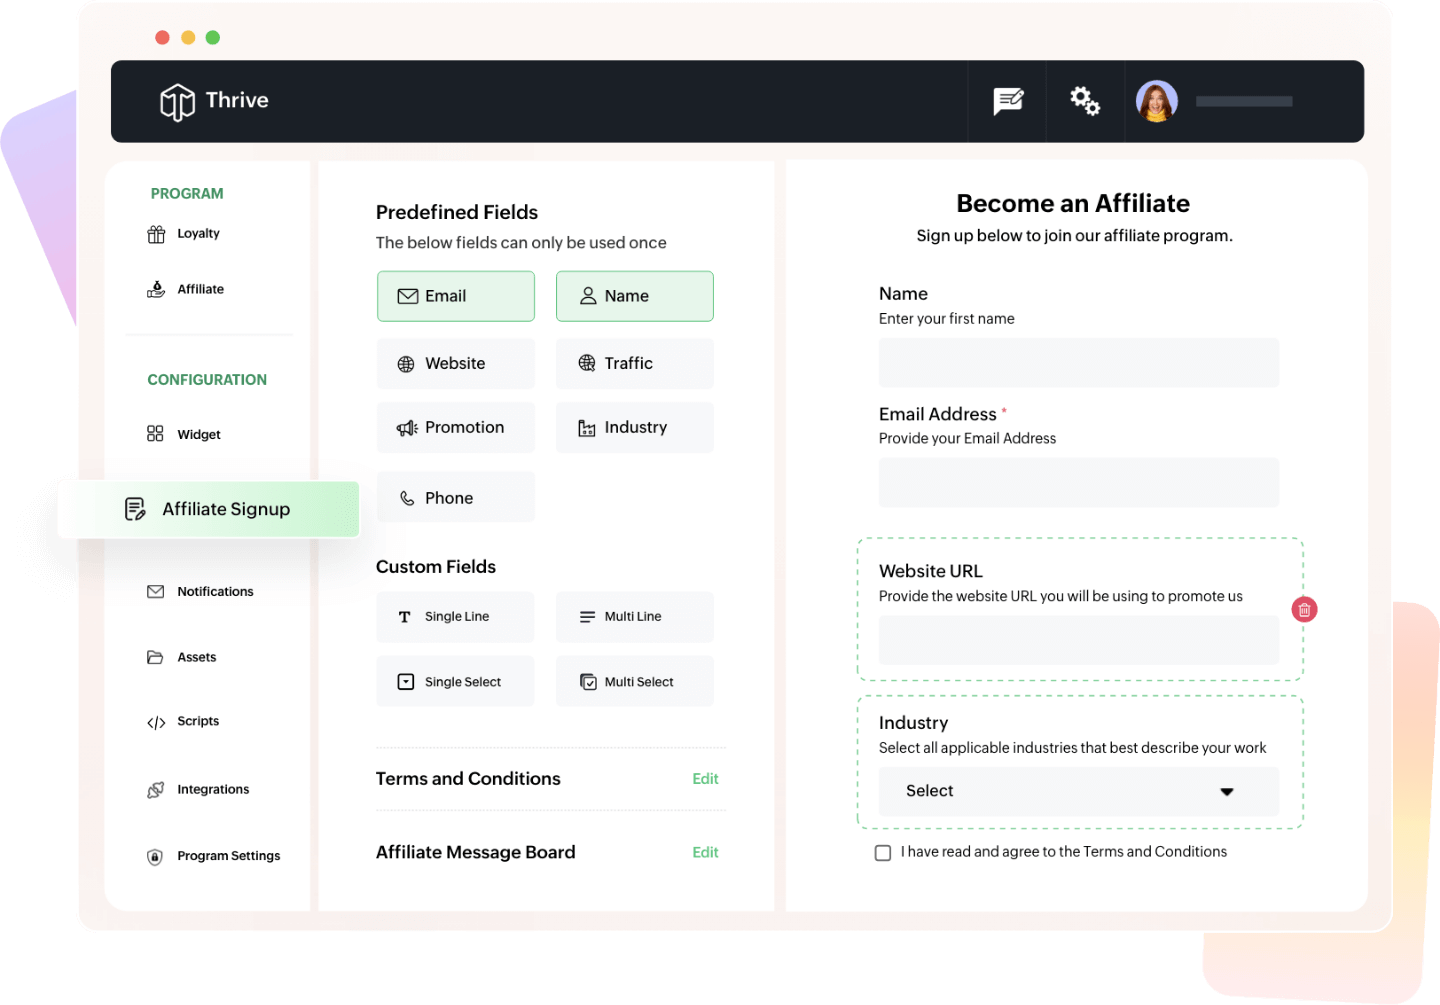Open the Widget configuration icon

(x=155, y=433)
